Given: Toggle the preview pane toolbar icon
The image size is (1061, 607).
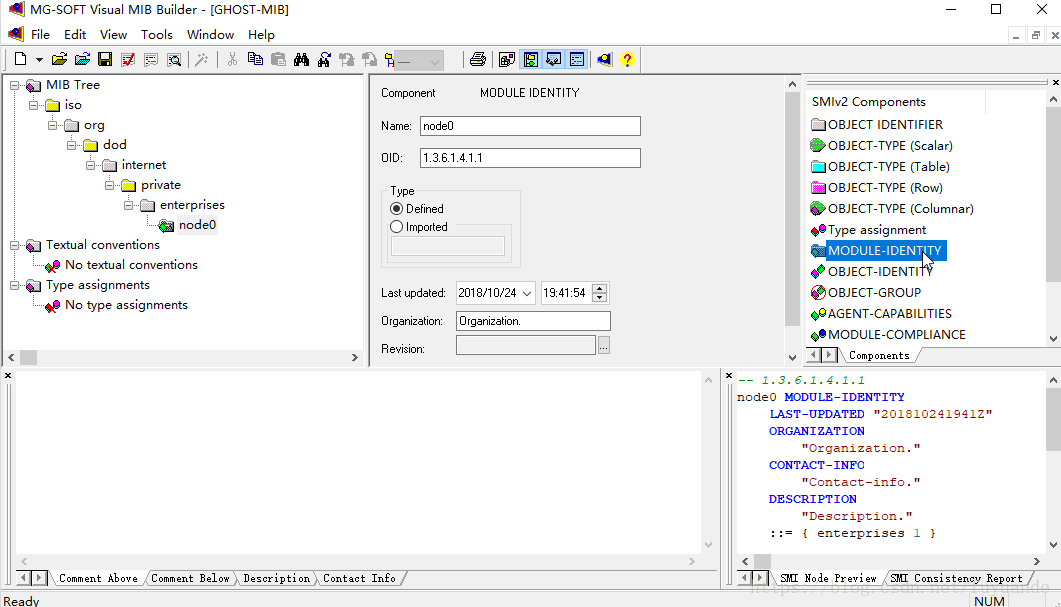Looking at the screenshot, I should tap(577, 60).
